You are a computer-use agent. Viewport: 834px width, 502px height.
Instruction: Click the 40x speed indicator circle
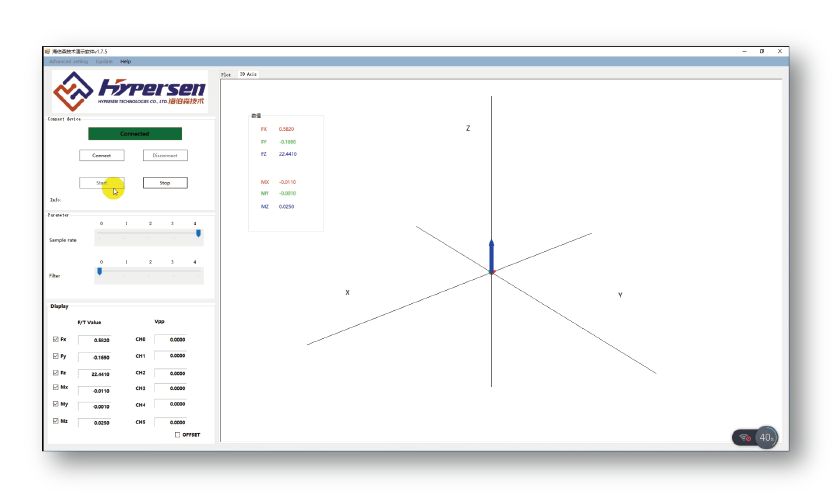[767, 437]
